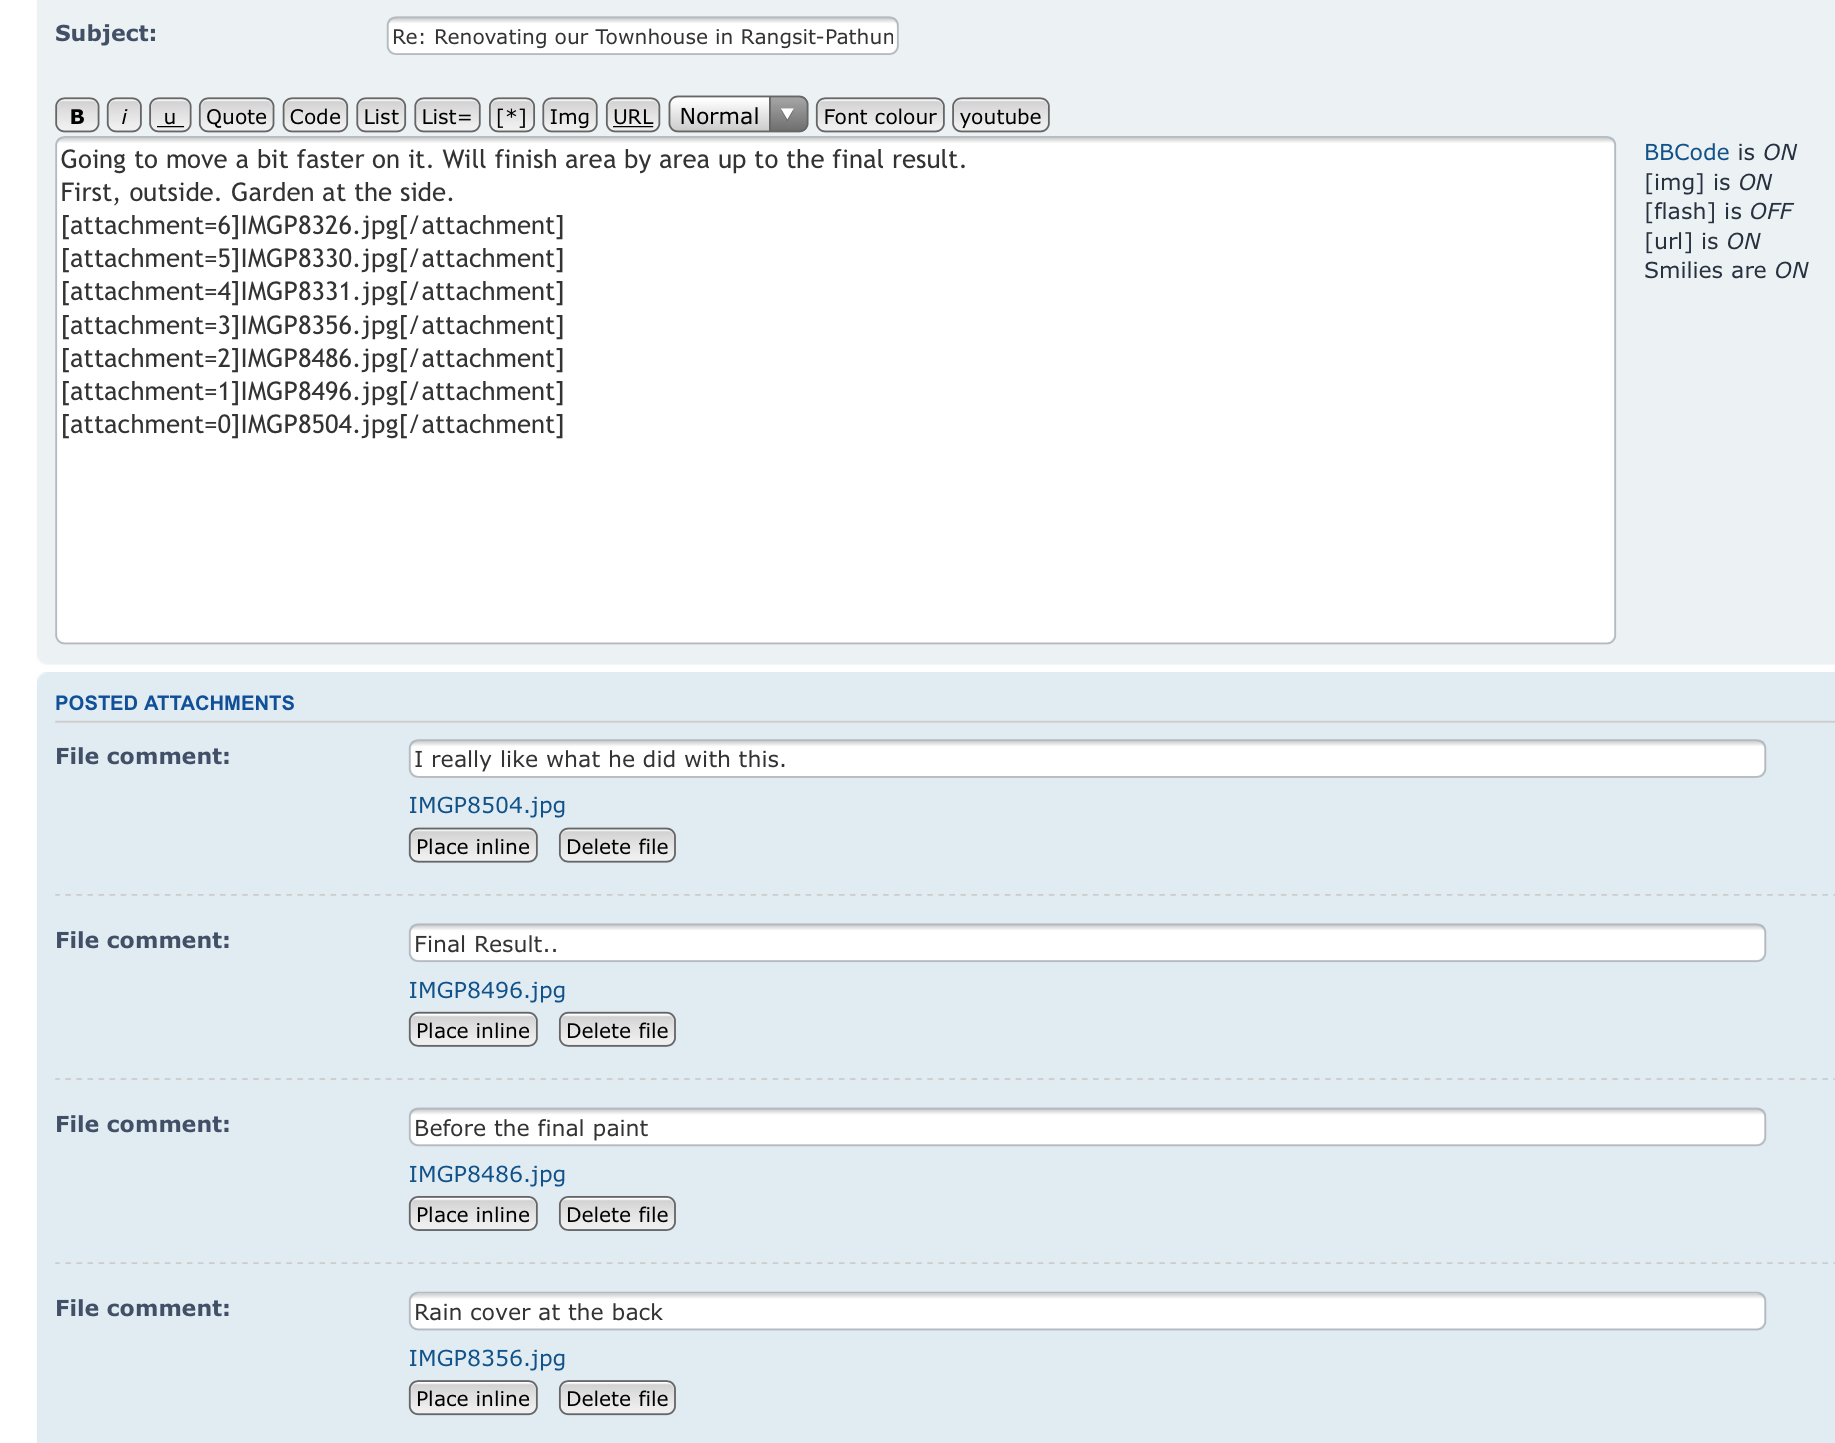Screen dimensions: 1835x1443
Task: Click the Bold (B) formatting button
Action: [77, 116]
